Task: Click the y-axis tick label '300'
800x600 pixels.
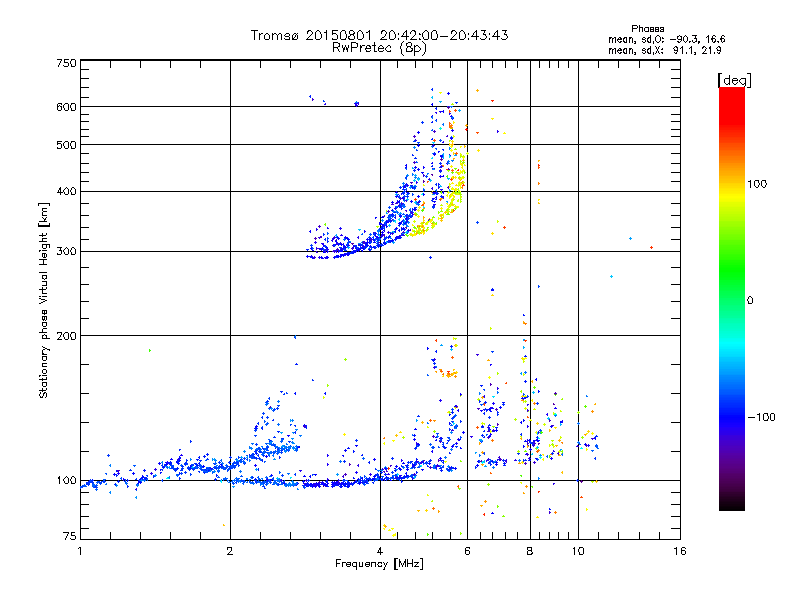Action: [x=66, y=252]
